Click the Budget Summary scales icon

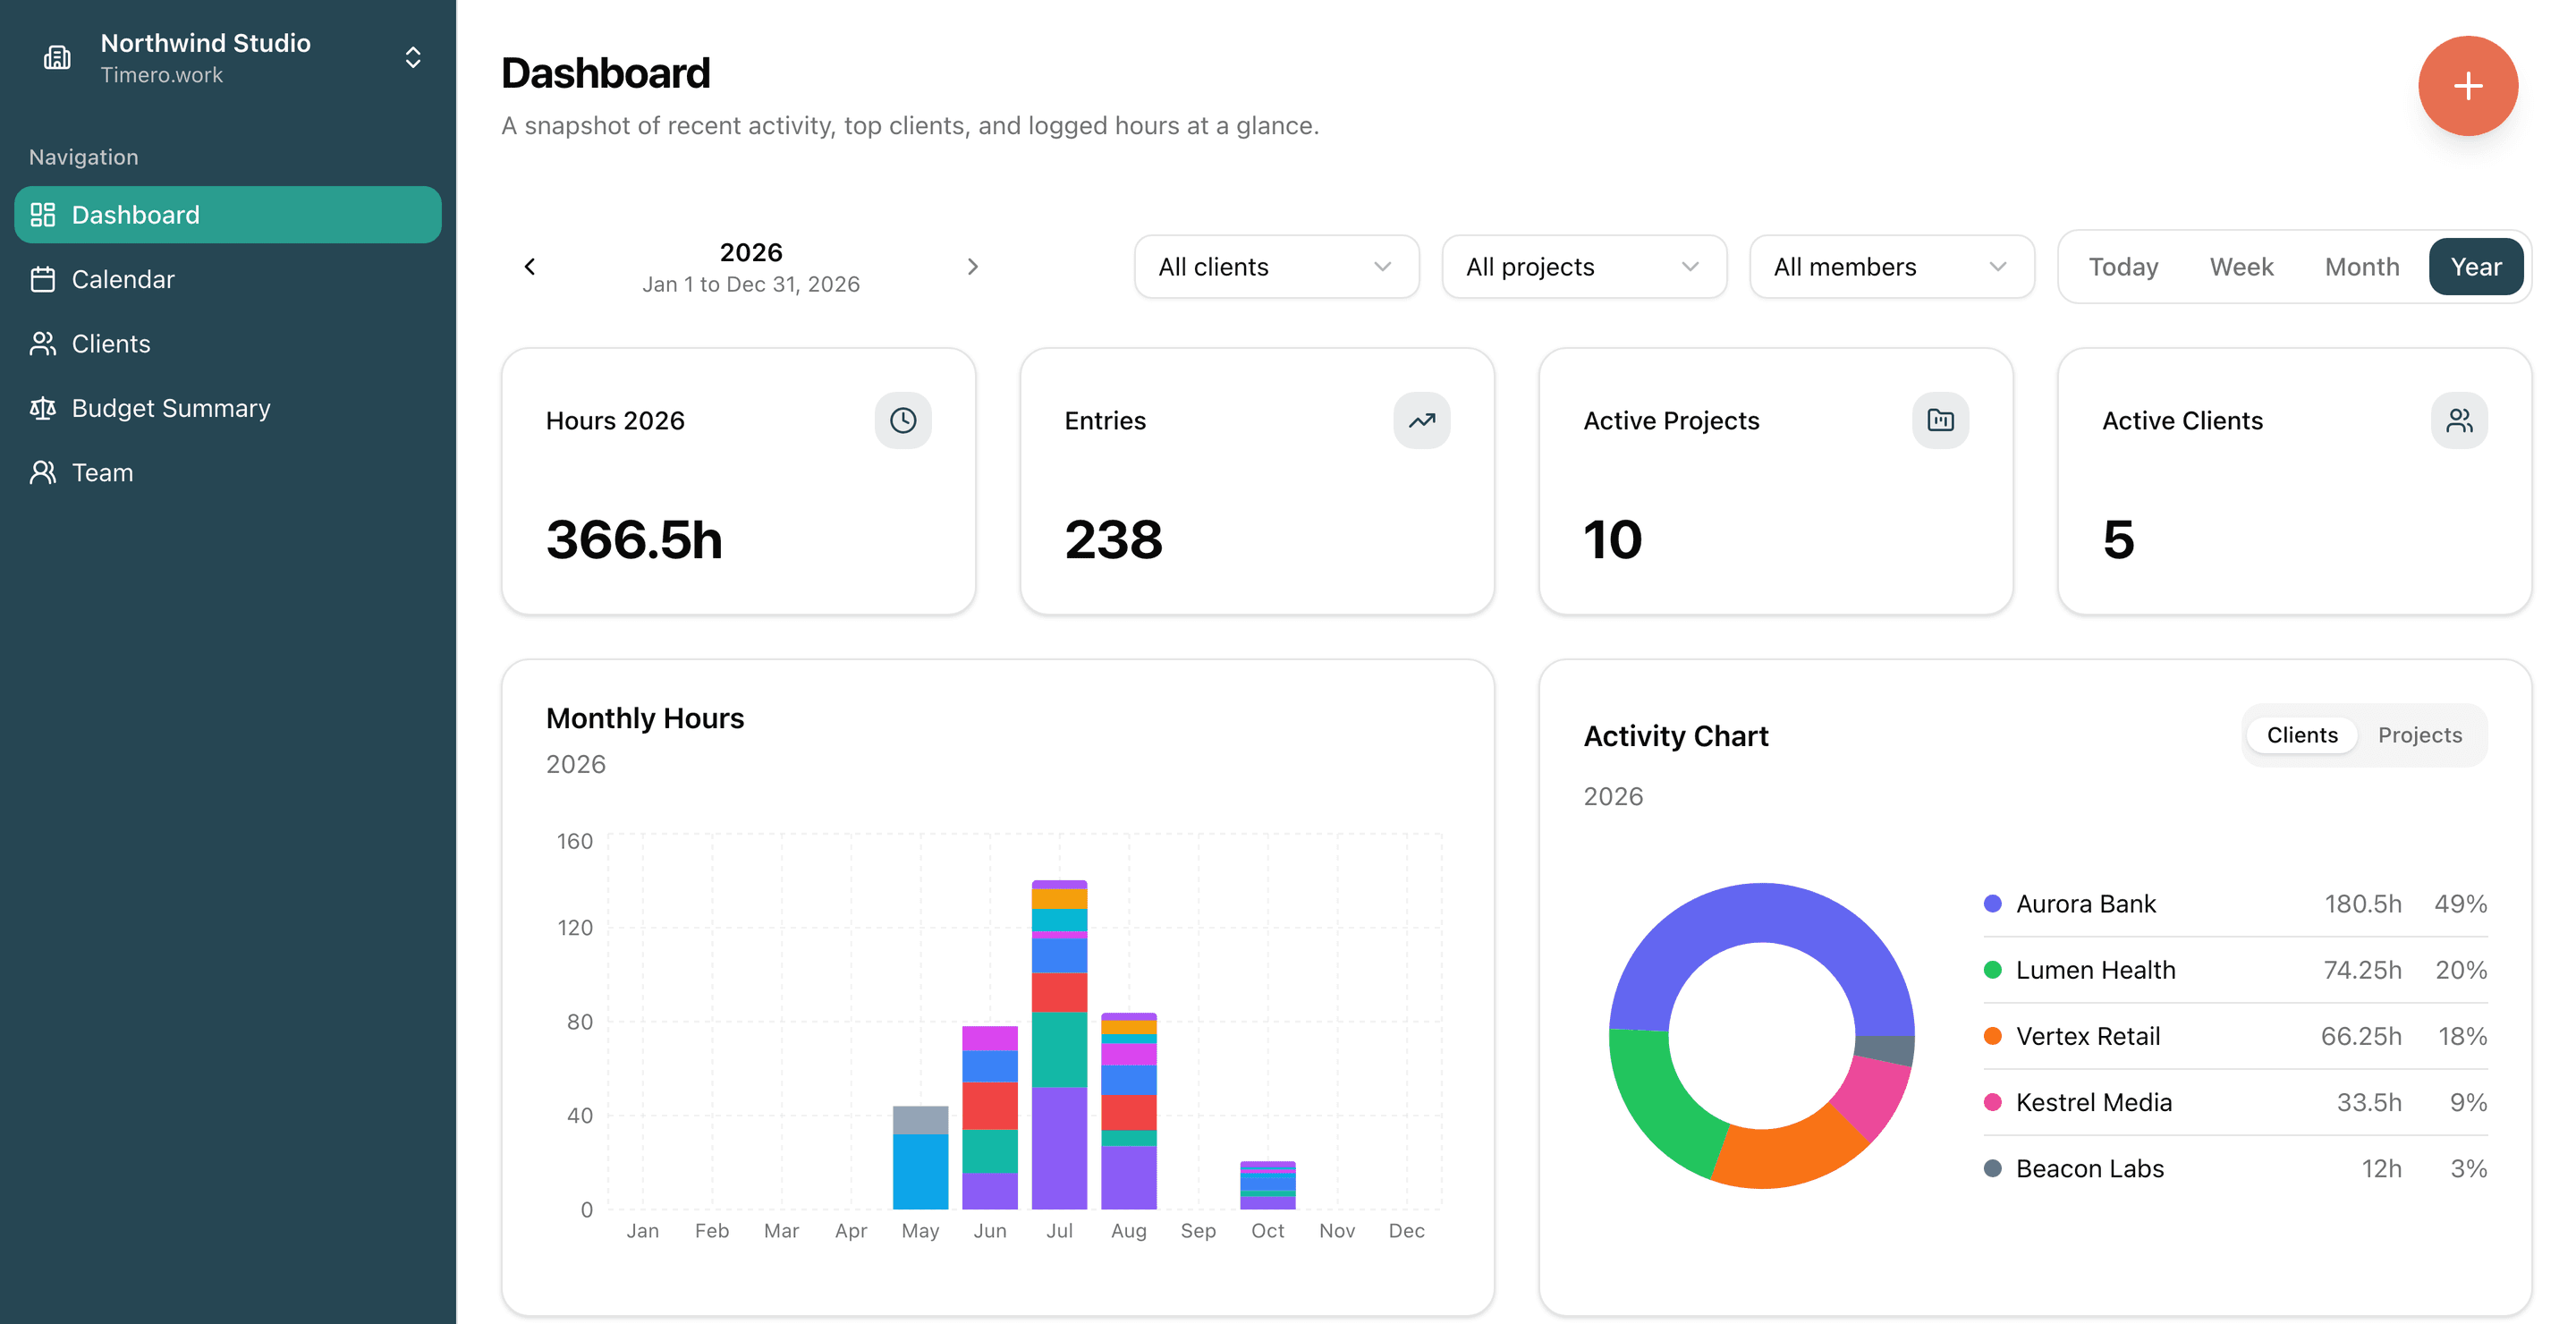click(x=43, y=408)
